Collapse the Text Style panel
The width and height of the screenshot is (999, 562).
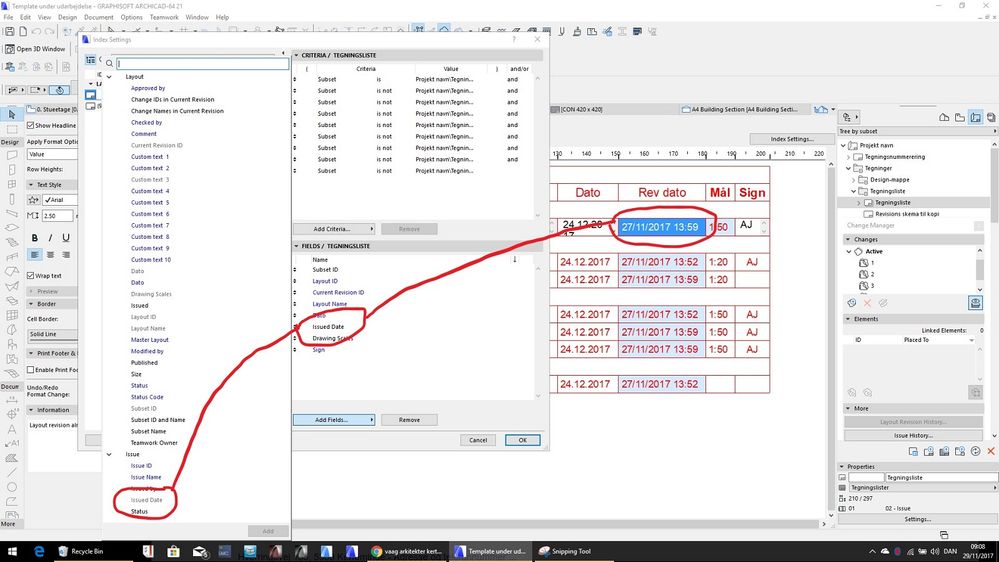point(31,185)
